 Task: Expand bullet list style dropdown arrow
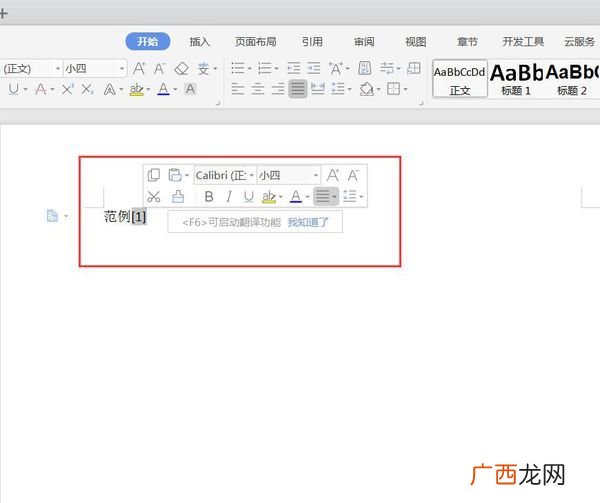[249, 69]
